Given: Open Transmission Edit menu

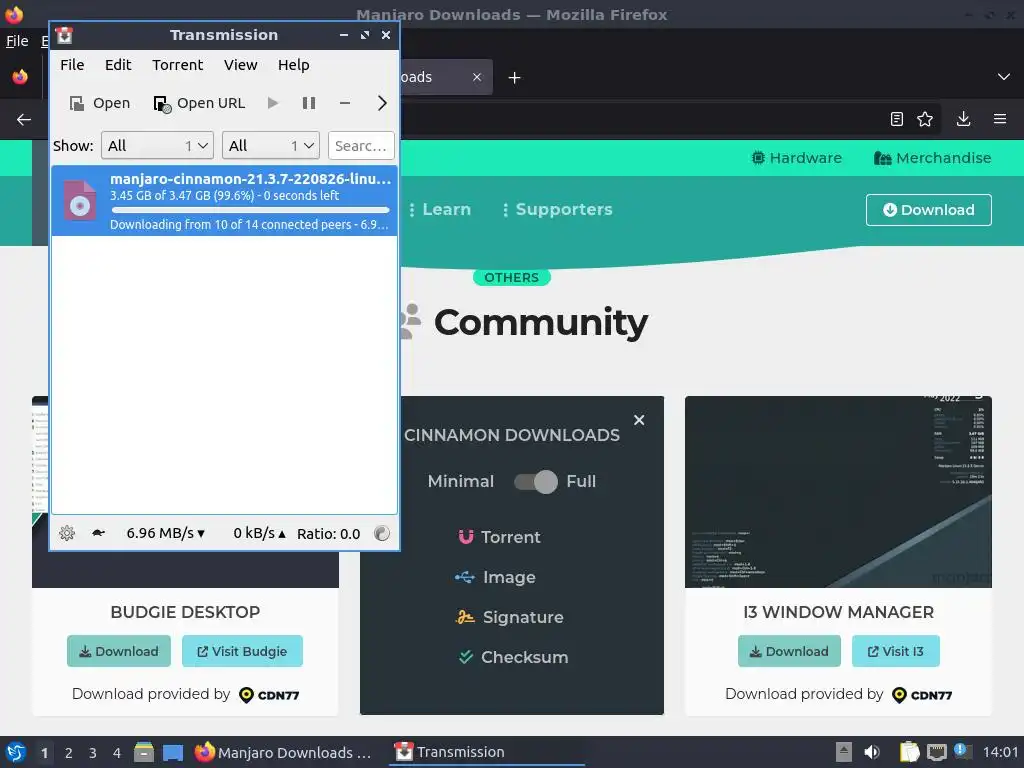Looking at the screenshot, I should pos(118,65).
